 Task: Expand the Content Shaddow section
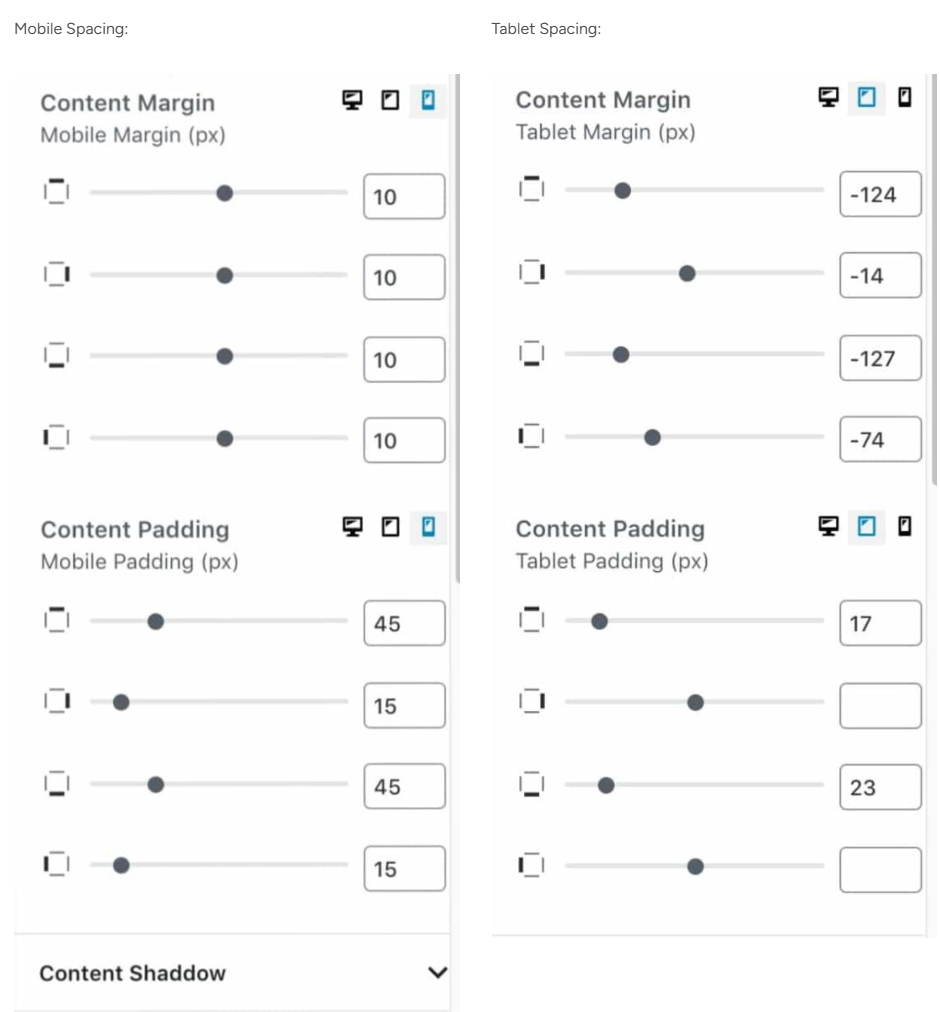[x=132, y=973]
